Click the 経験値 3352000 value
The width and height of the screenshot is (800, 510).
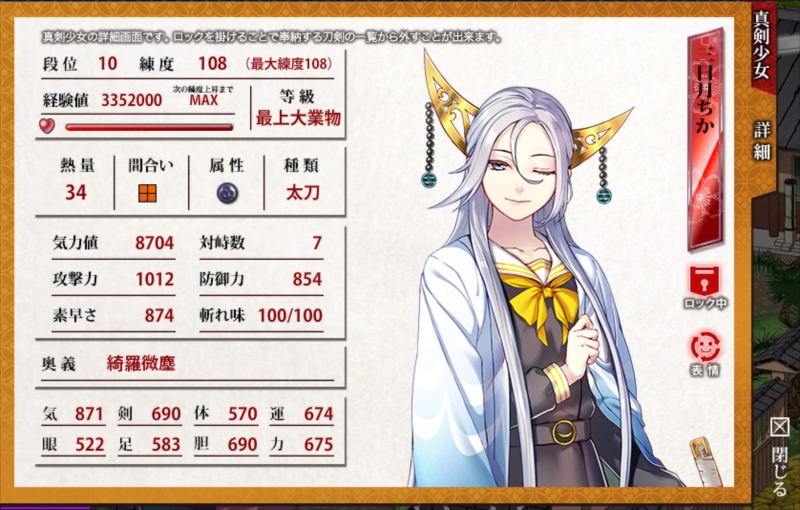pyautogui.click(x=132, y=100)
